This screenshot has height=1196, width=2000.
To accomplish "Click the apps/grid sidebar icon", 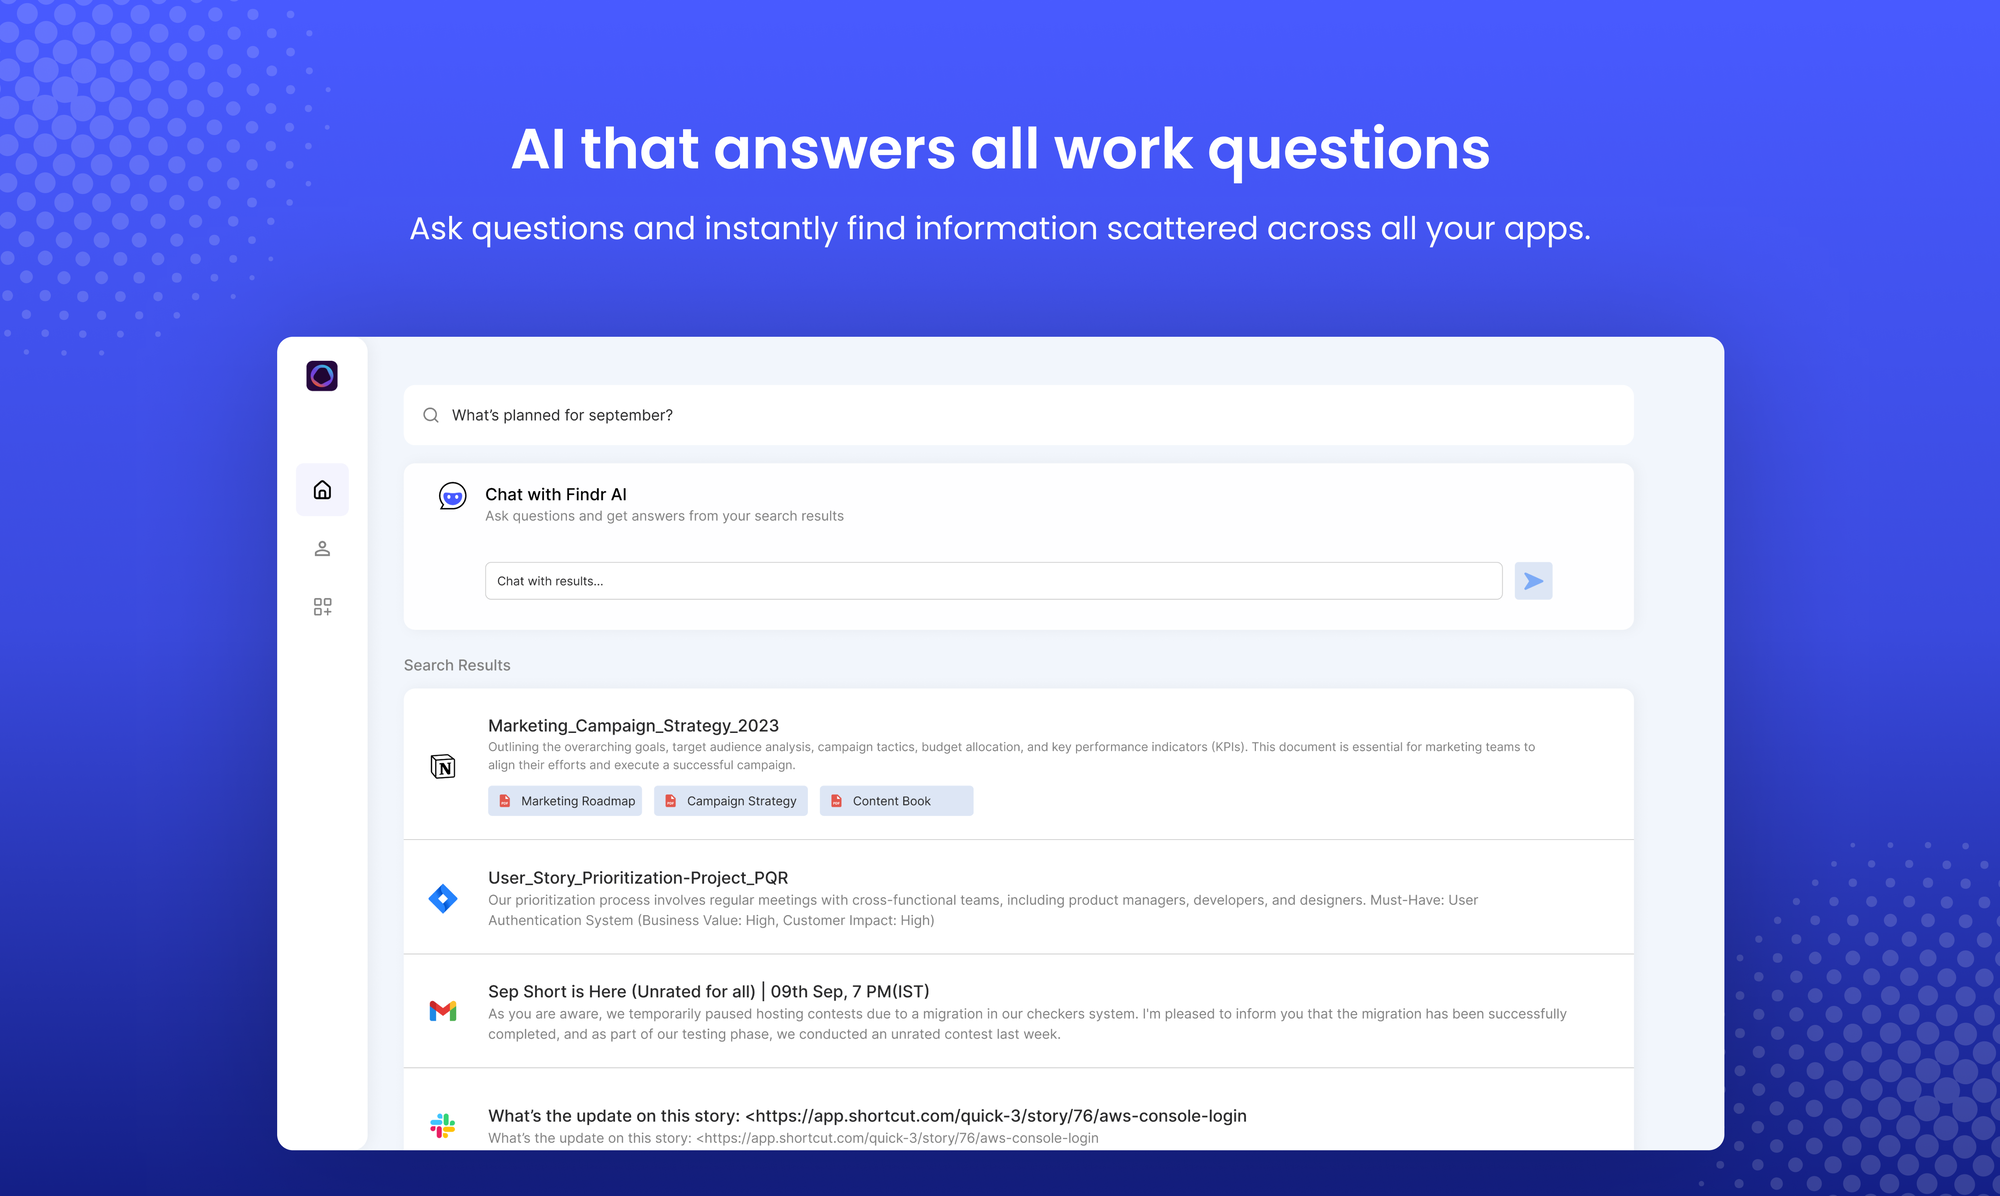I will click(322, 607).
